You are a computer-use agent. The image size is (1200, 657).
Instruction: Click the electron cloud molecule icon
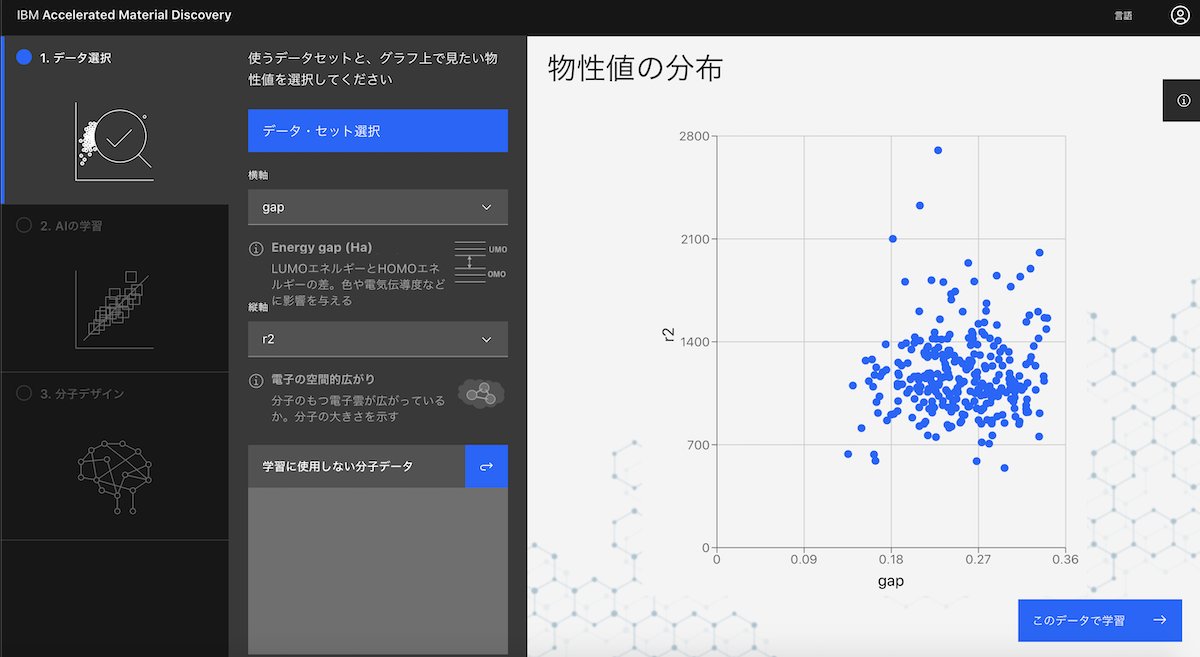tap(481, 393)
